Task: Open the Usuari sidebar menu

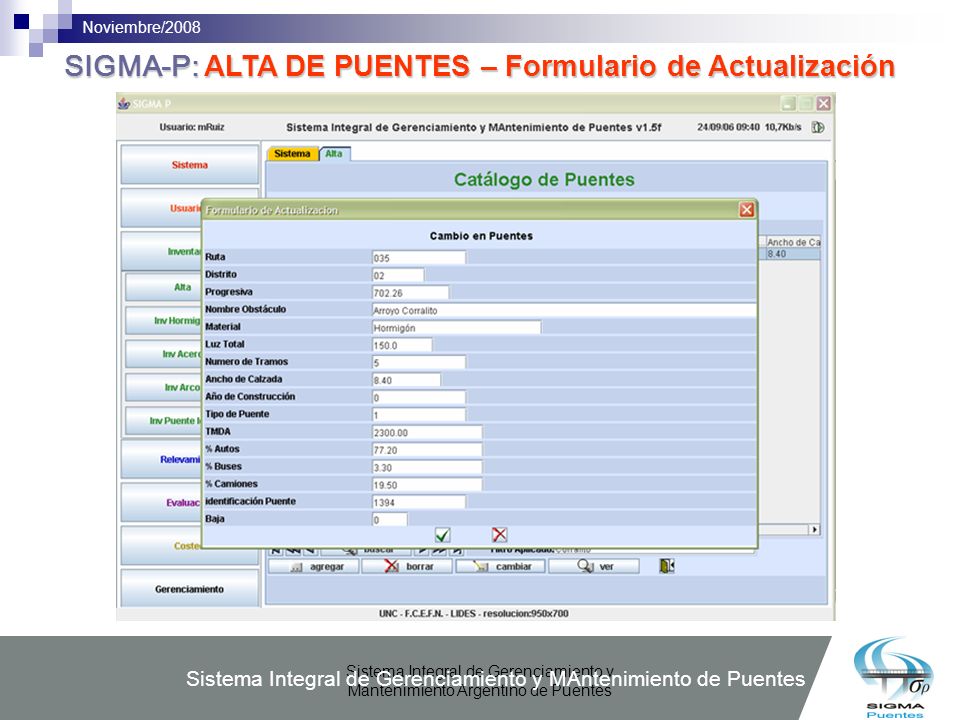Action: pyautogui.click(x=162, y=208)
